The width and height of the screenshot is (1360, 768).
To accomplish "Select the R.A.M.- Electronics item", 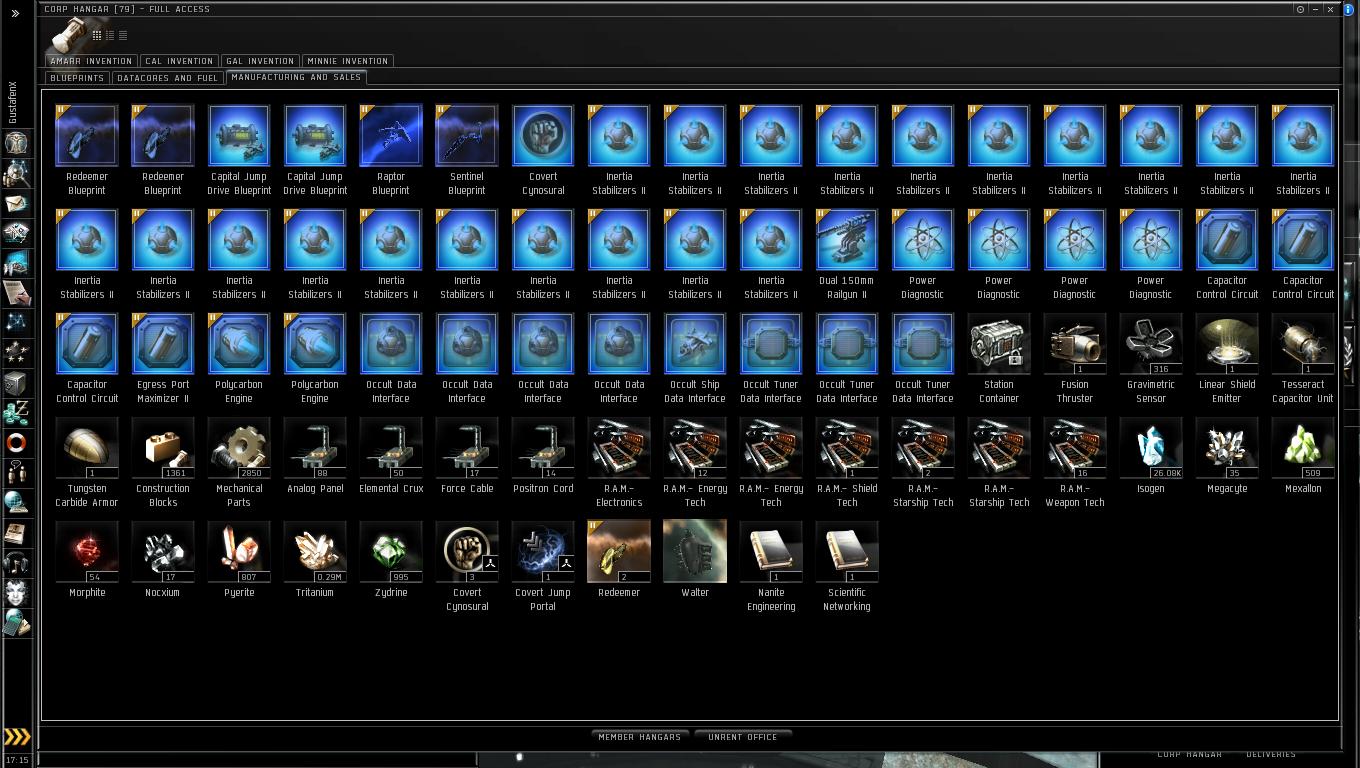I will click(619, 462).
